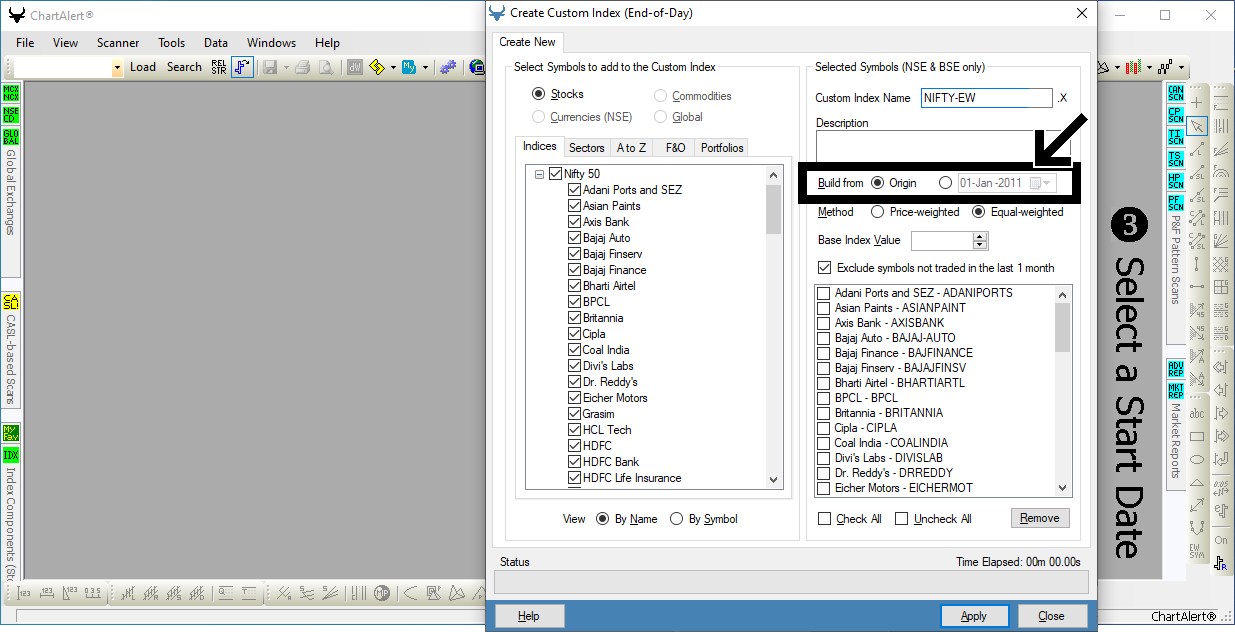Click the TI SCN scan icon
The height and width of the screenshot is (632, 1235).
pyautogui.click(x=1176, y=137)
